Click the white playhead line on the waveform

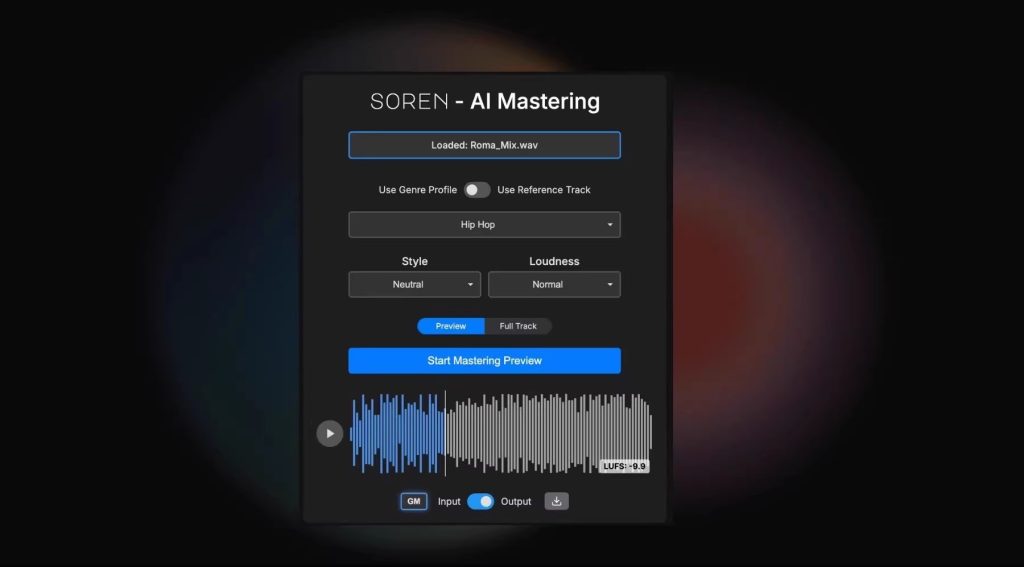coord(445,433)
